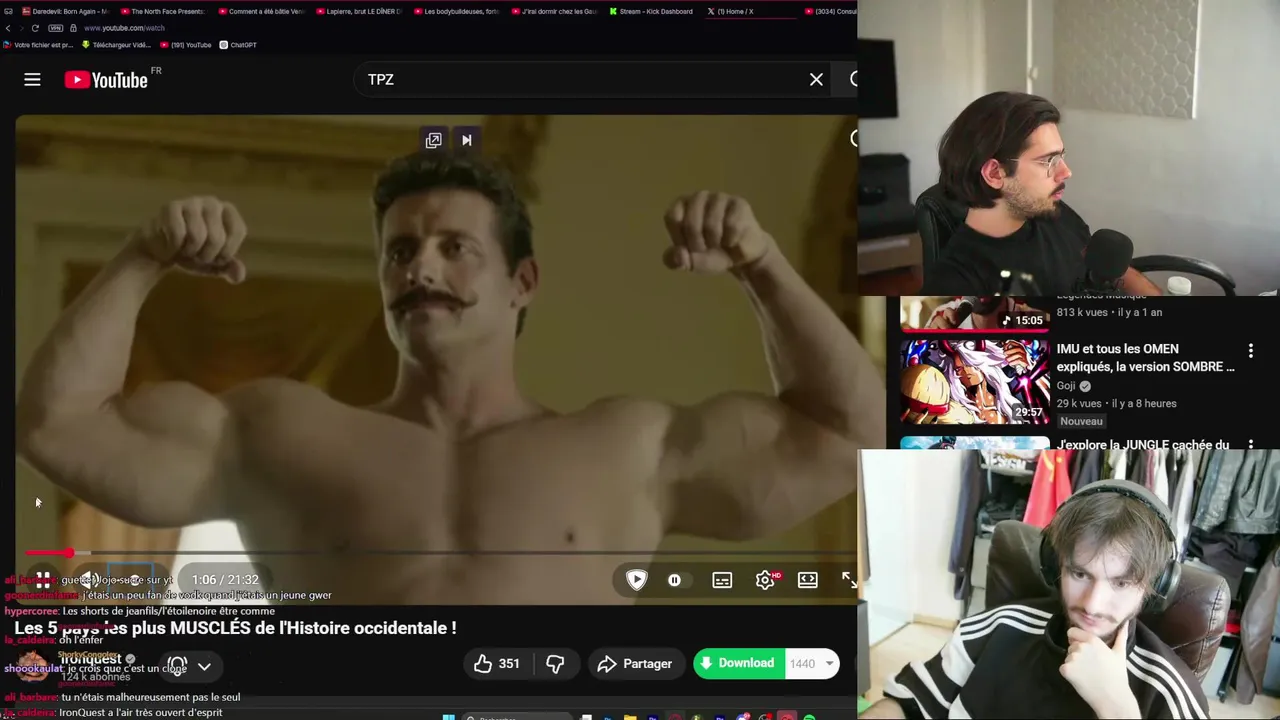Click the IronQuest channel avatar
Screen dimensions: 1280x720
(x=32, y=665)
